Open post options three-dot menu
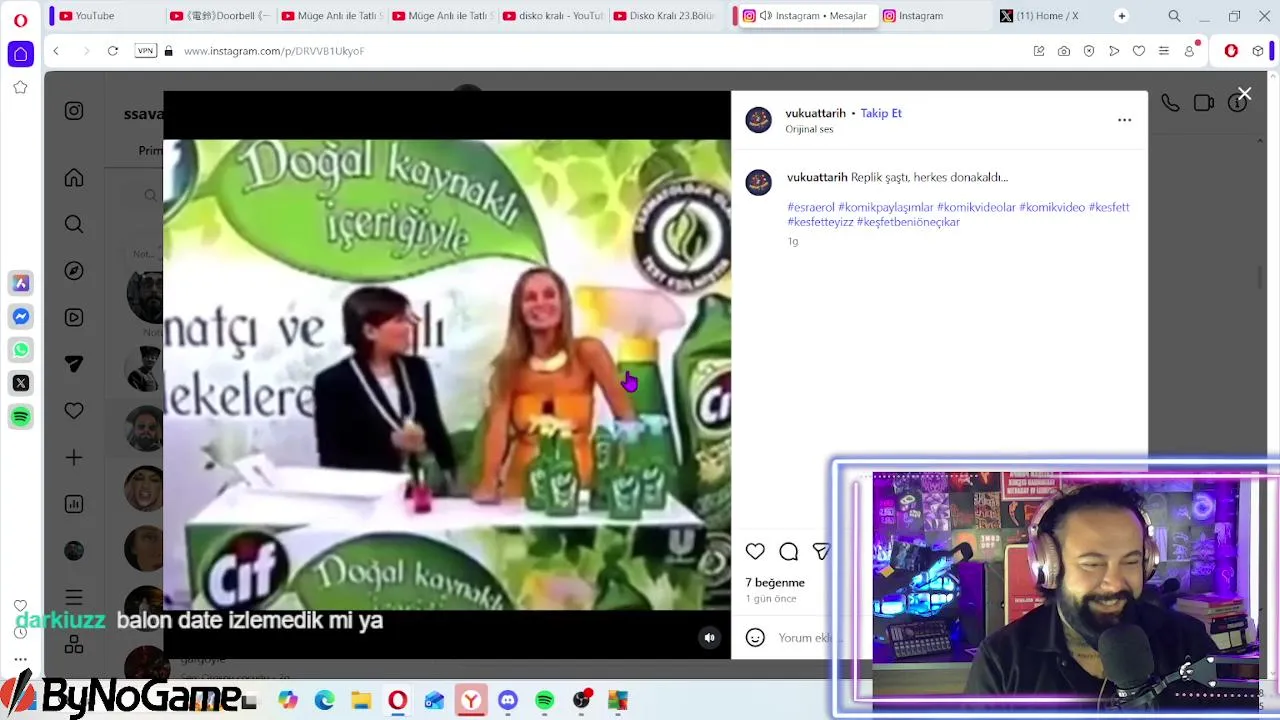 [1124, 120]
